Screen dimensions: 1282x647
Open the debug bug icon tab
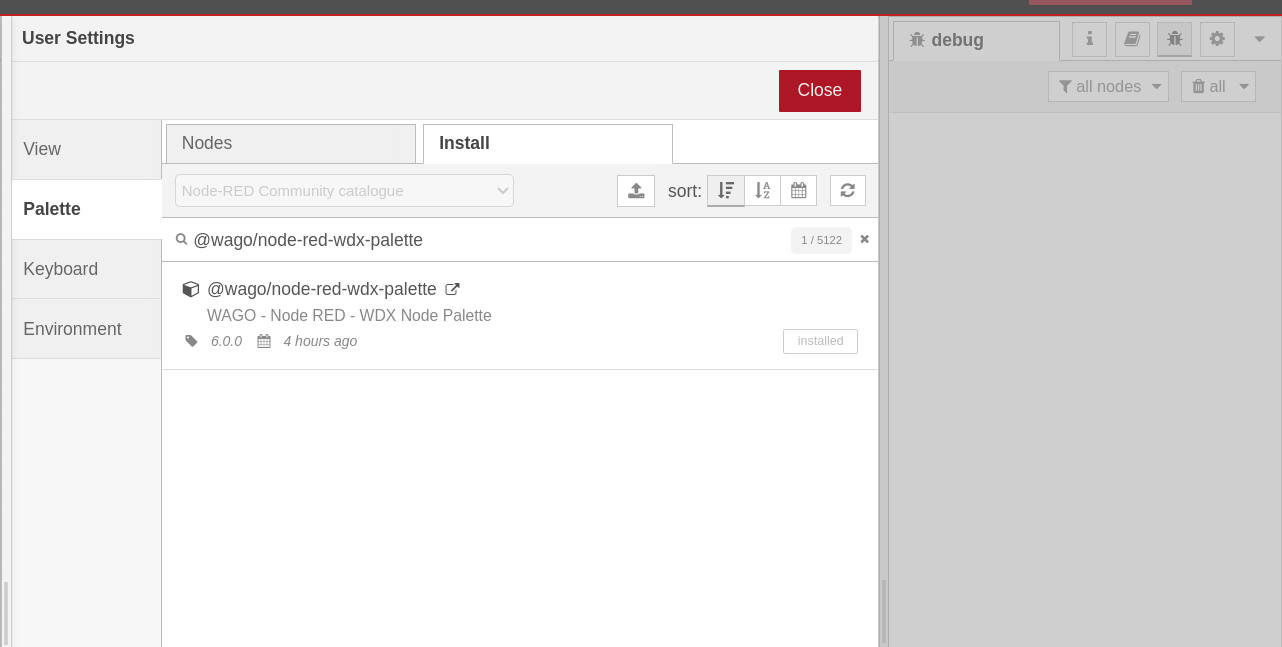click(1174, 39)
